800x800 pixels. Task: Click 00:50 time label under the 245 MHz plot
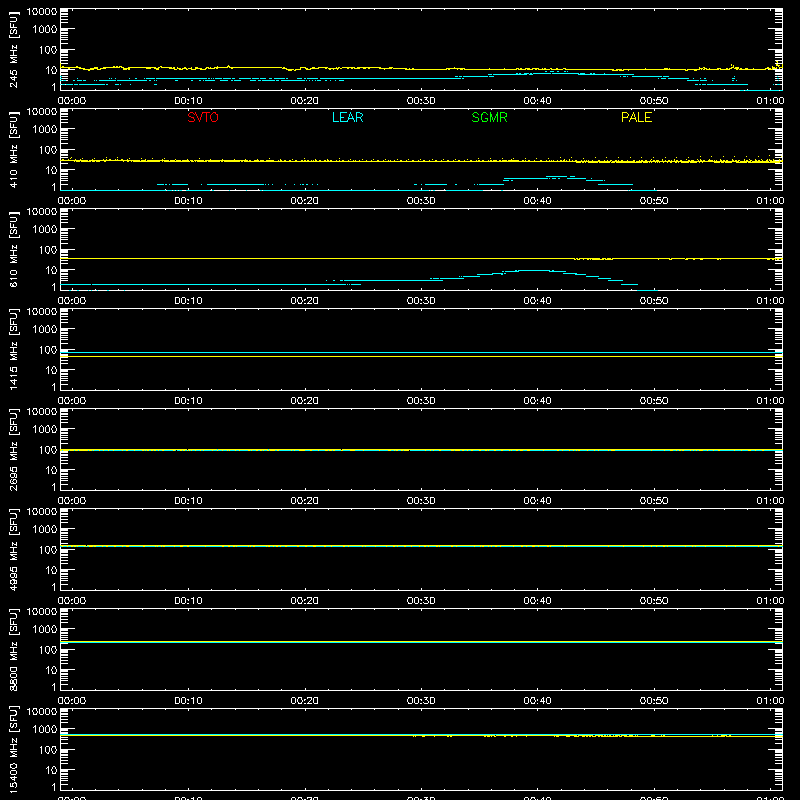click(x=654, y=101)
